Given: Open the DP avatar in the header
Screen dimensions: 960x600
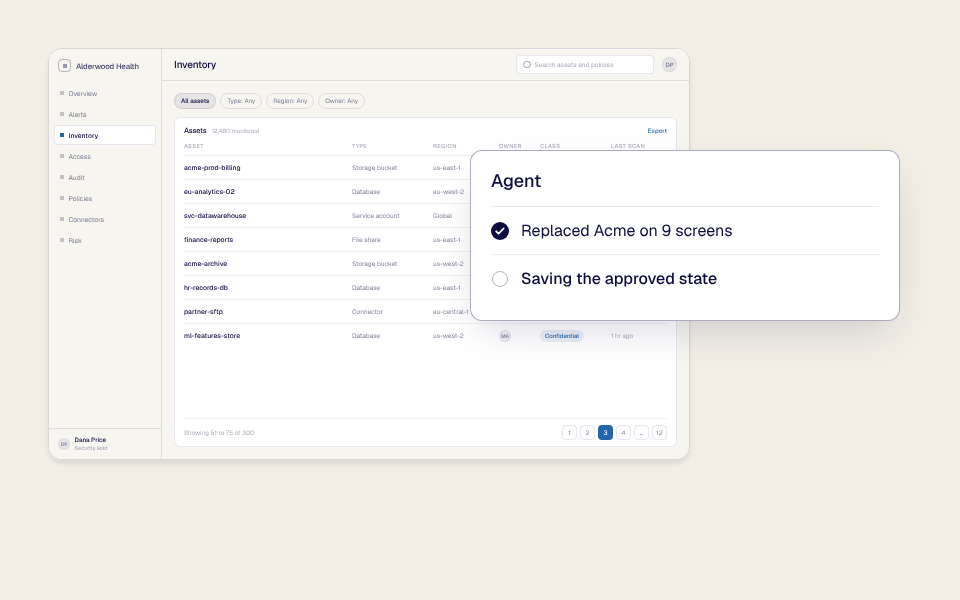Looking at the screenshot, I should (669, 65).
